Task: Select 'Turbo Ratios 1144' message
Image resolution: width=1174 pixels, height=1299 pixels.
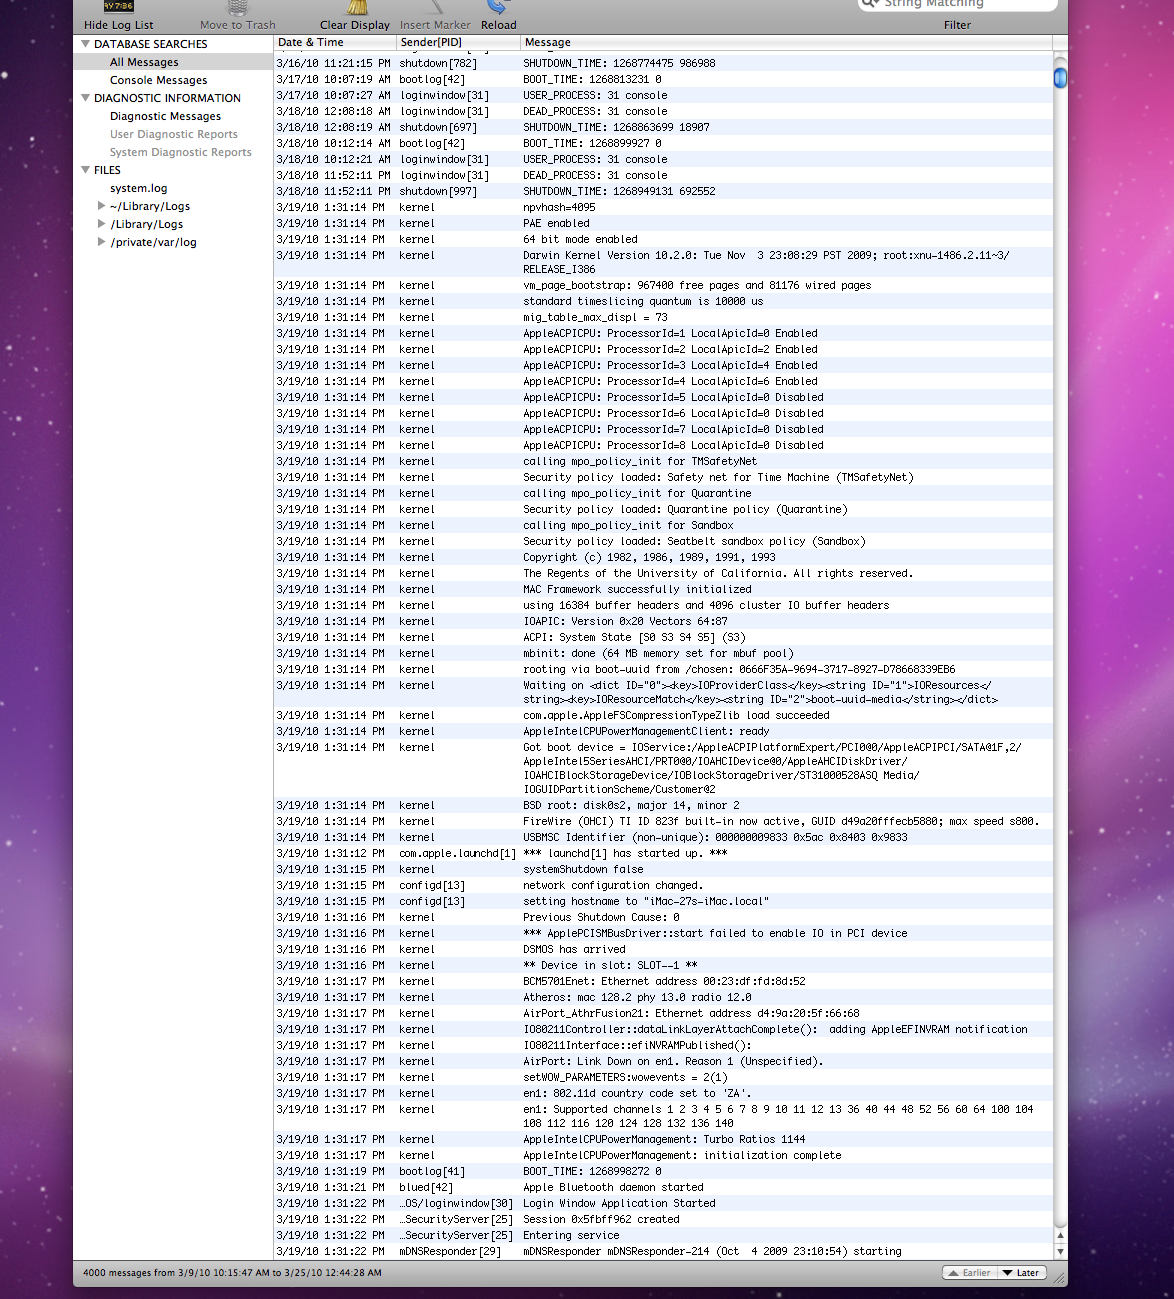Action: (x=664, y=1139)
